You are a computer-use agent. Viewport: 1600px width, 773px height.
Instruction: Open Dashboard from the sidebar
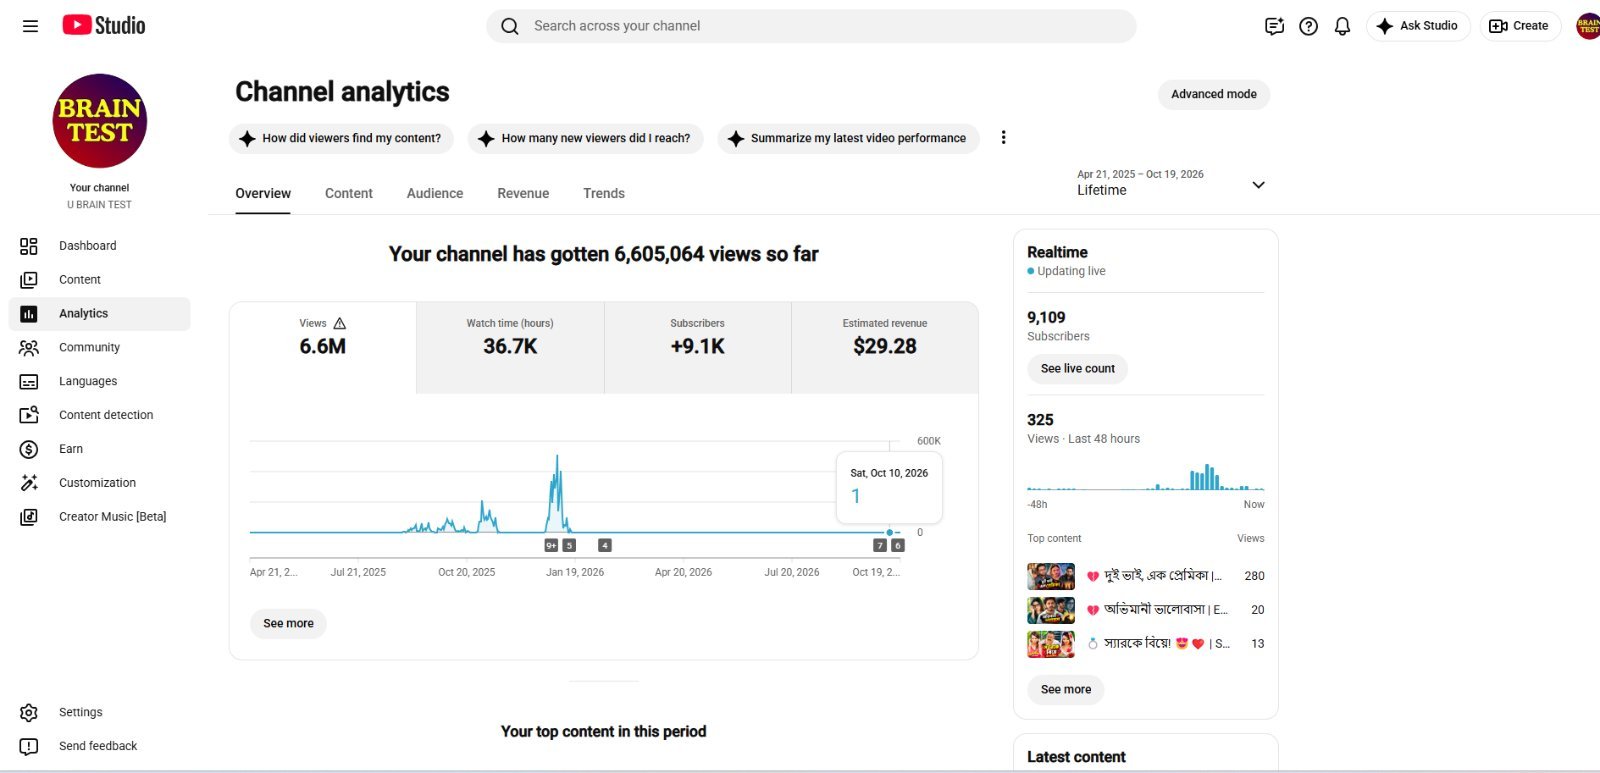99,246
